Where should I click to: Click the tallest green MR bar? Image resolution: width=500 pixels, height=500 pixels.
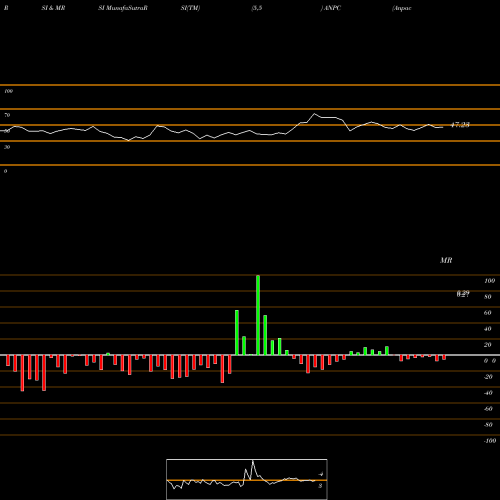(258, 315)
